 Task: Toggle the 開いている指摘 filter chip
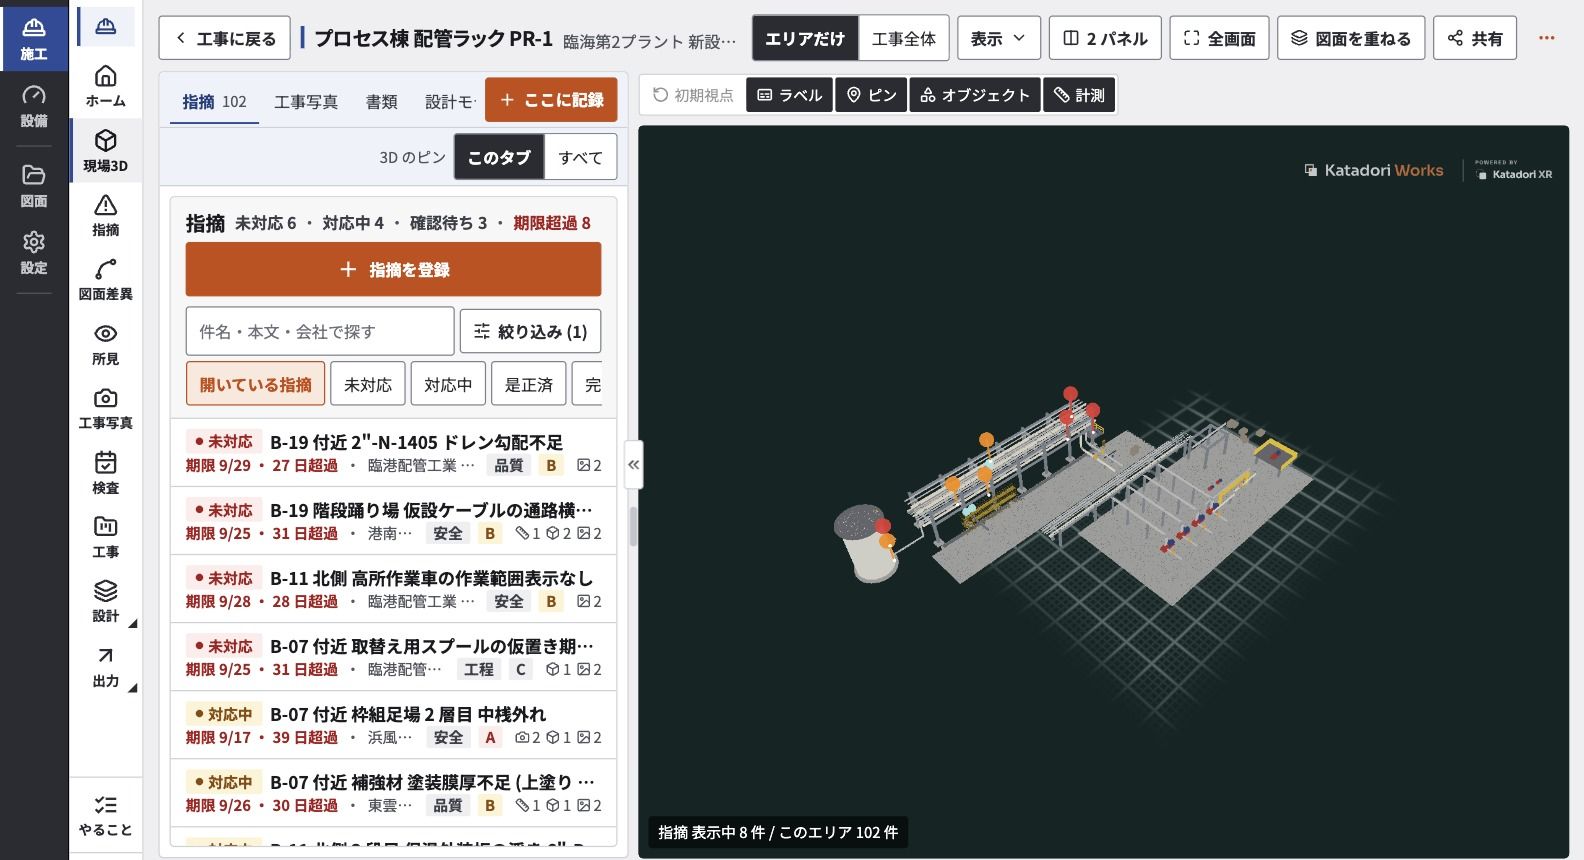[255, 384]
